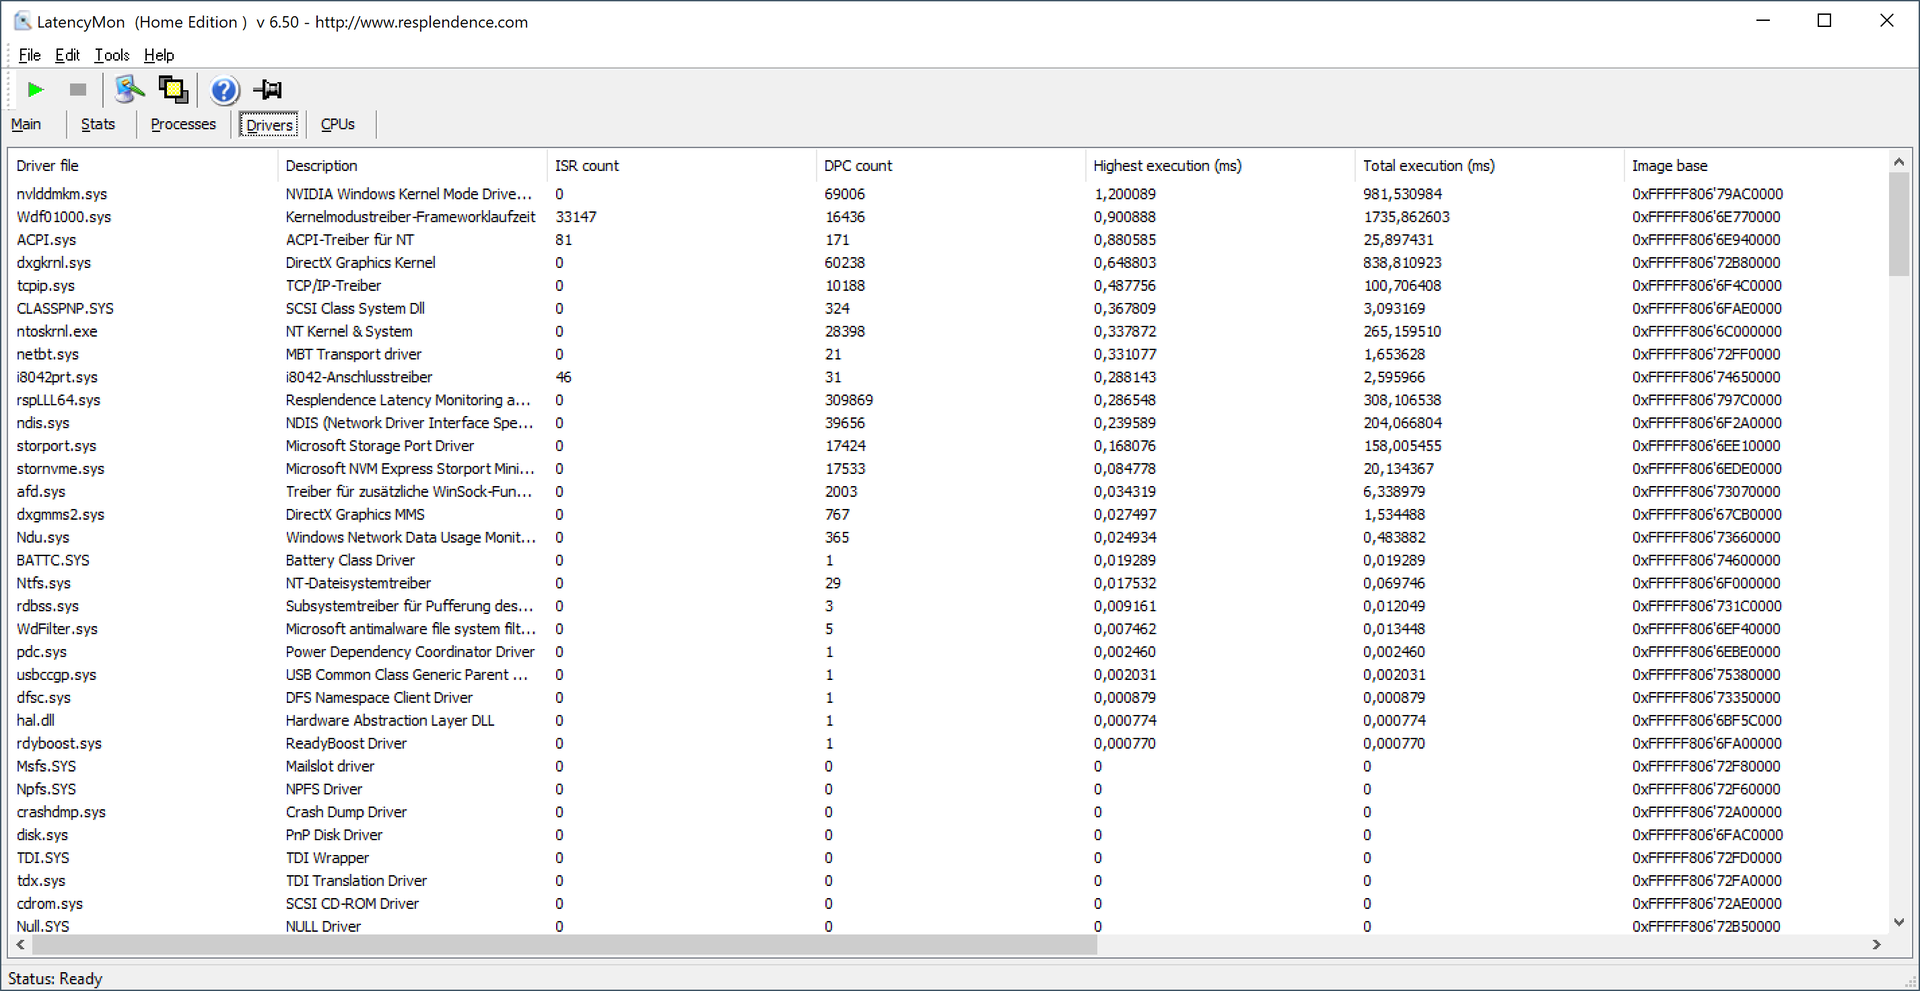Viewport: 1920px width, 991px height.
Task: Sort by Total execution (ms) column
Action: coord(1489,166)
